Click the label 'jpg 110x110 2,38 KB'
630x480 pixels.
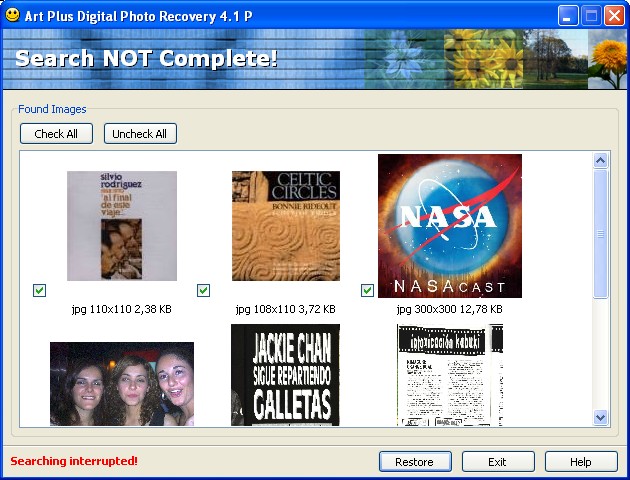pos(122,309)
